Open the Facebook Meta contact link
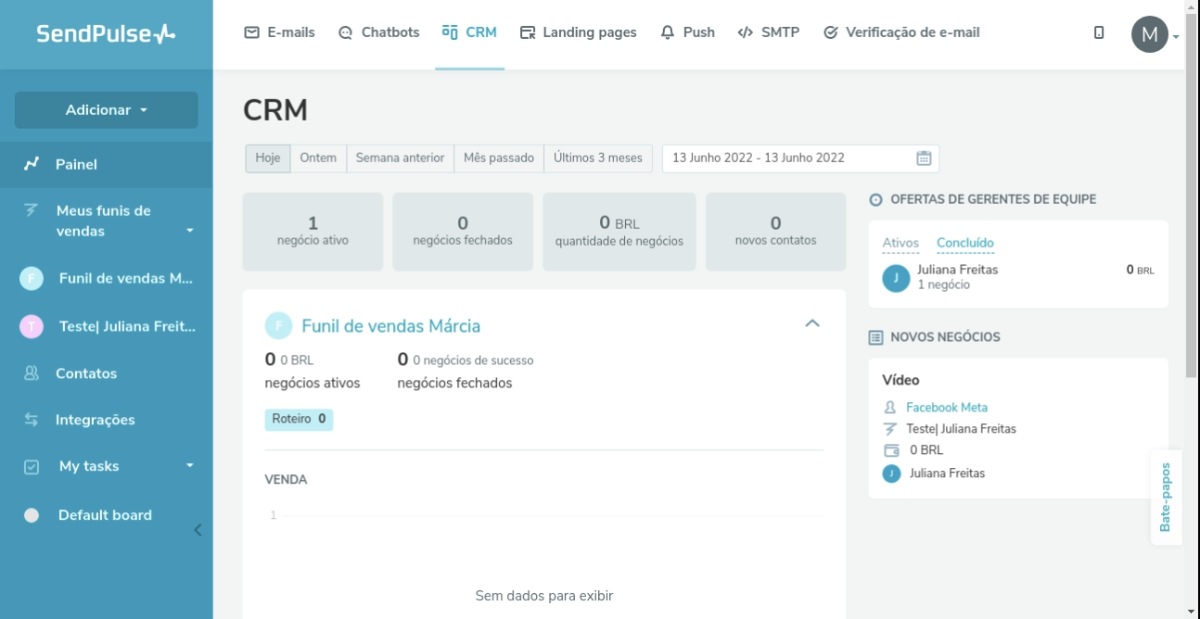This screenshot has width=1200, height=619. 947,407
